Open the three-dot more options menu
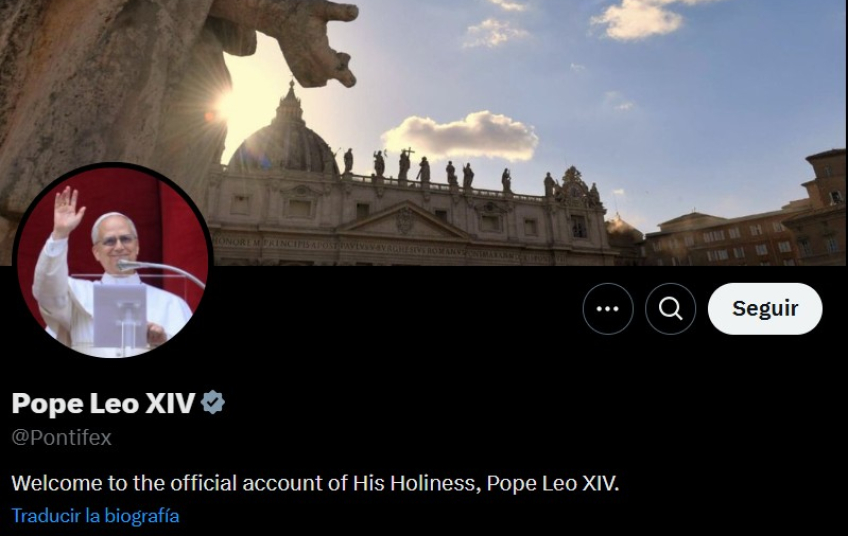The height and width of the screenshot is (536, 848). 608,309
